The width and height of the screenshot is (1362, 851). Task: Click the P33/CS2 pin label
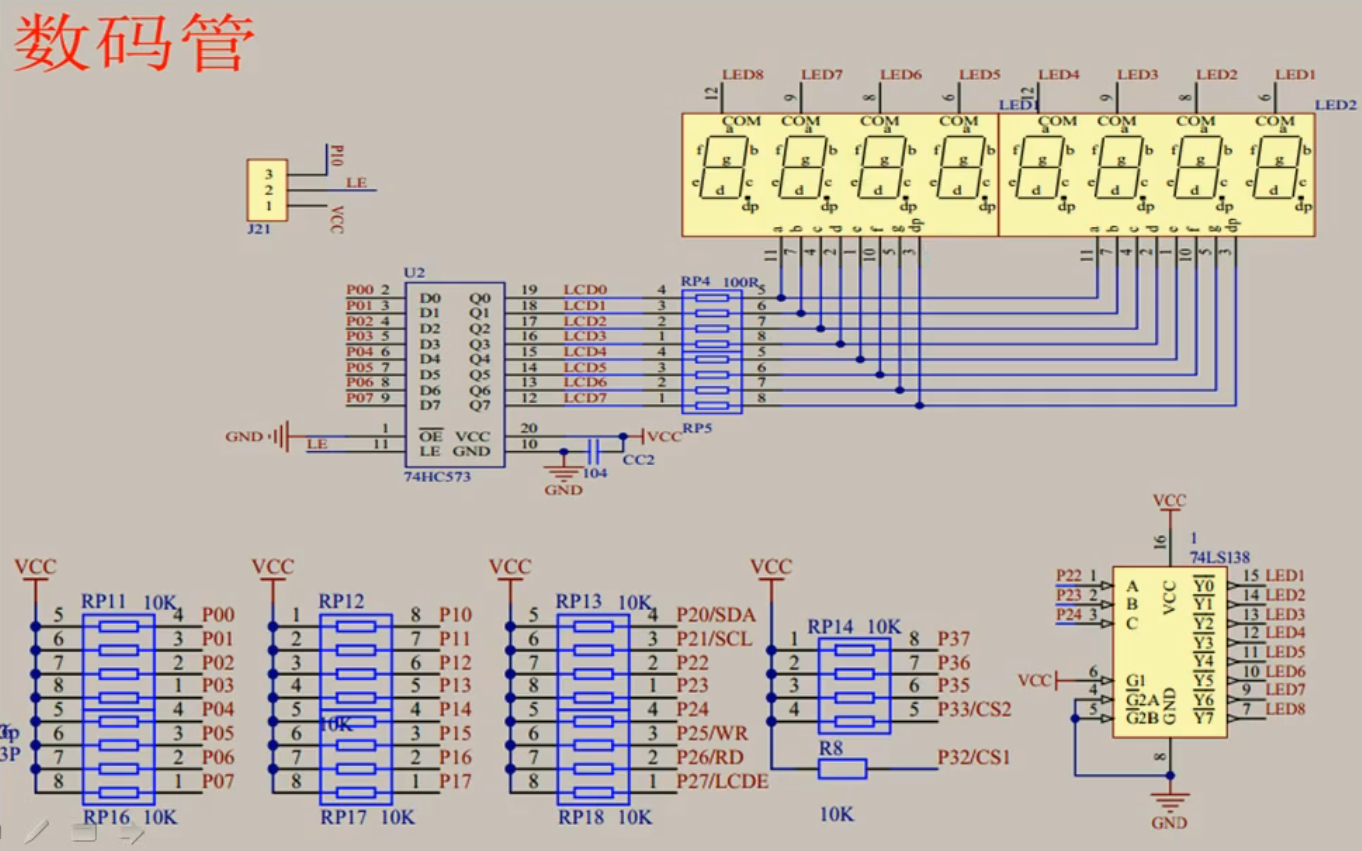tap(975, 709)
